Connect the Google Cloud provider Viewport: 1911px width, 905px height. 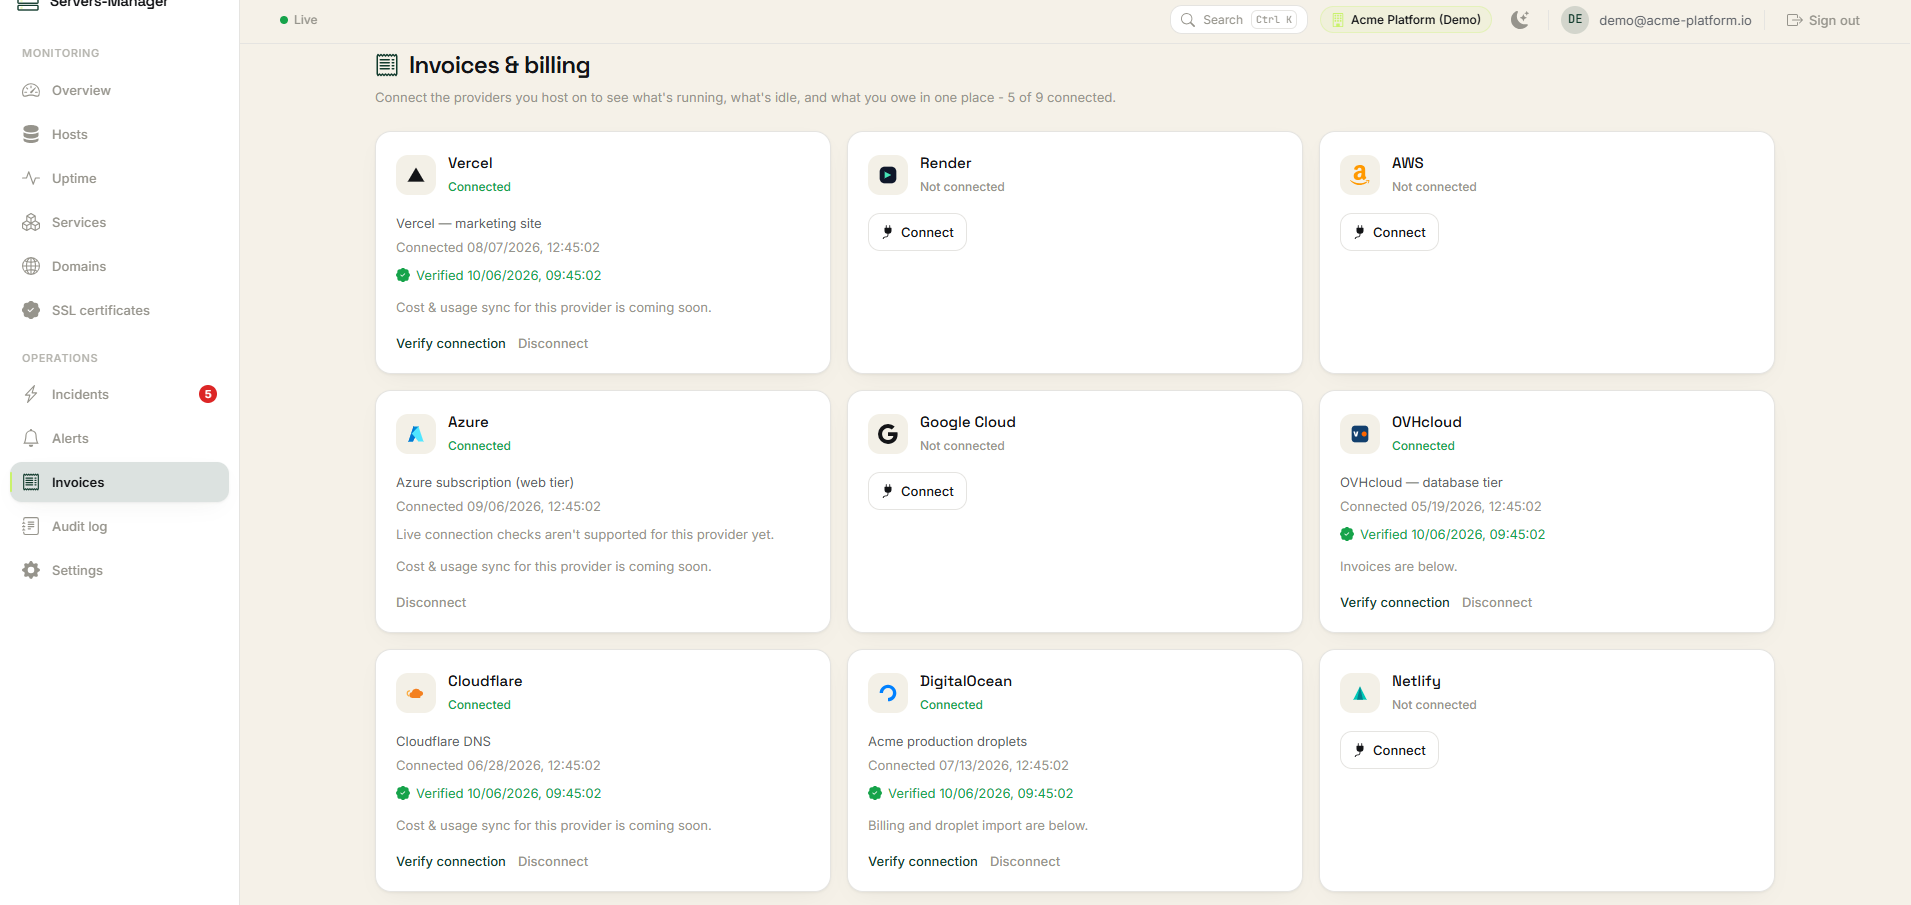(x=917, y=491)
